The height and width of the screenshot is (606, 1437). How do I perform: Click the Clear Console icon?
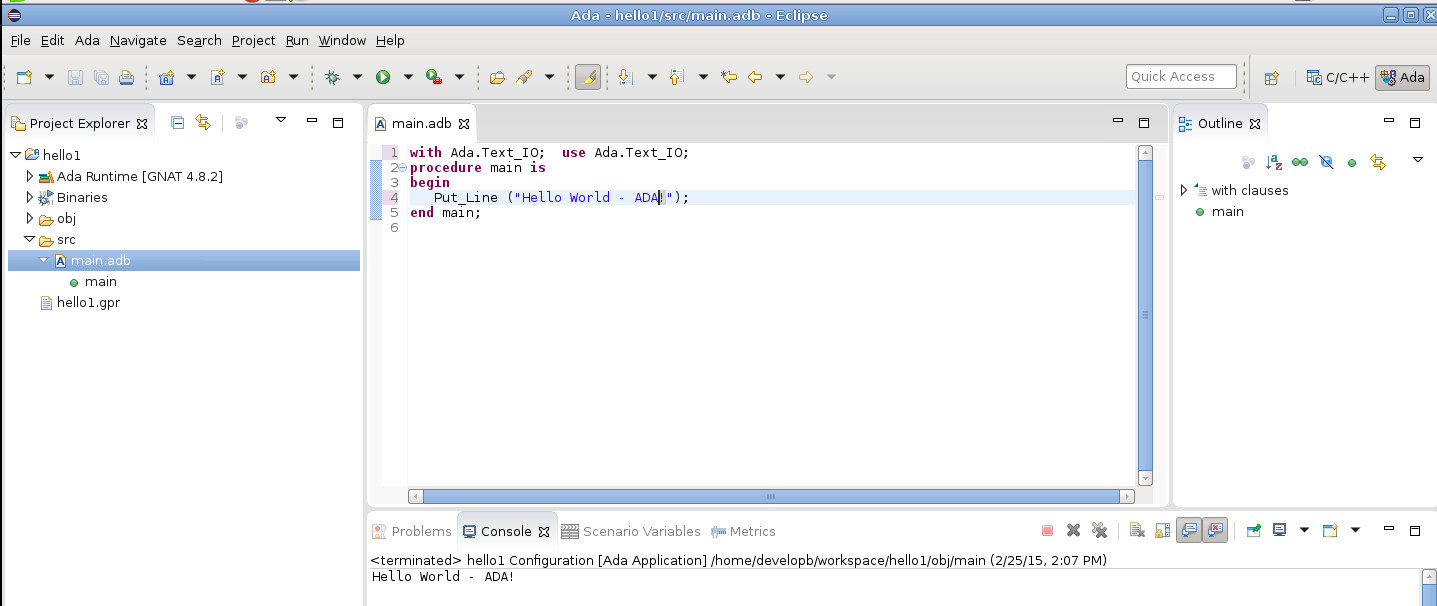(x=1137, y=530)
